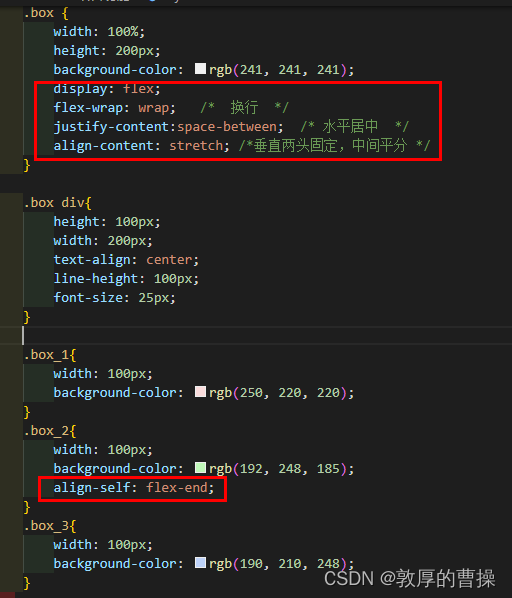Click 'align-content: stretch;' declaration
This screenshot has width=512, height=598.
[141, 146]
